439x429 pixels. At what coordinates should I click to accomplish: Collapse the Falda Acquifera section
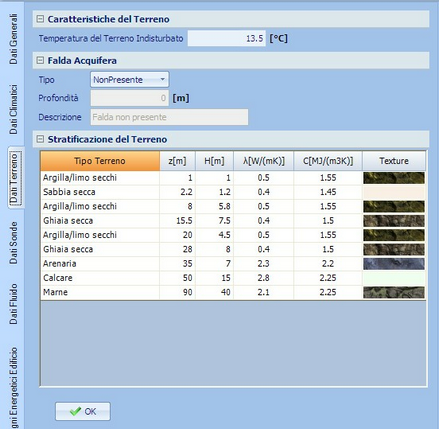40,60
